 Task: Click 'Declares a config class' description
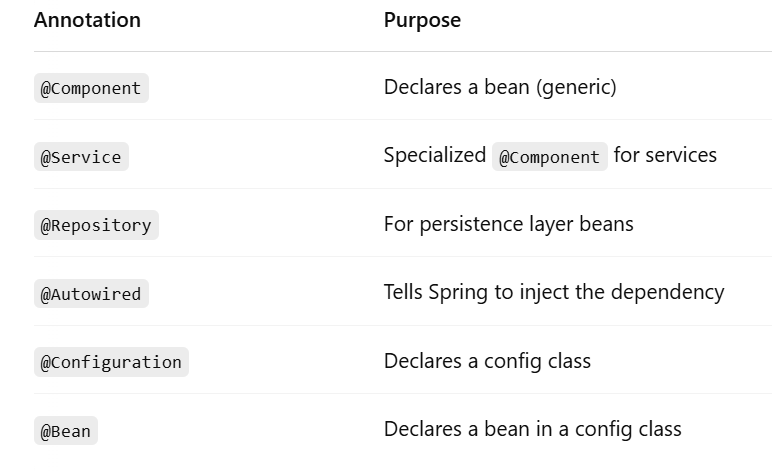pos(487,361)
